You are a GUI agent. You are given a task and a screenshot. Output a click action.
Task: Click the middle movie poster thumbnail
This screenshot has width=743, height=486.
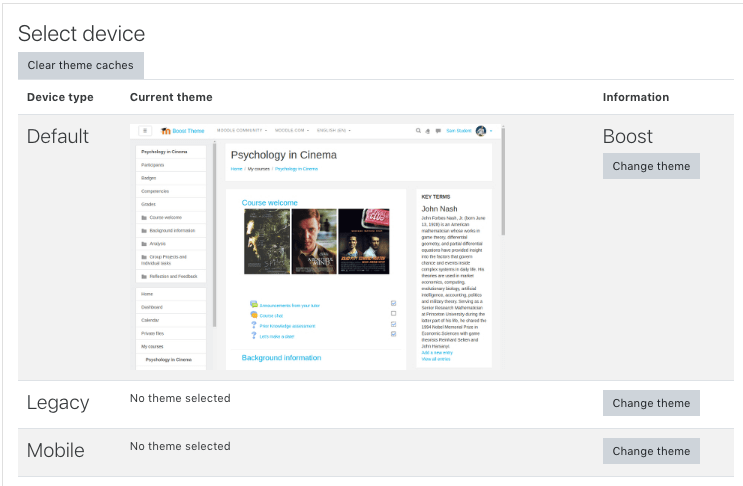pyautogui.click(x=315, y=241)
